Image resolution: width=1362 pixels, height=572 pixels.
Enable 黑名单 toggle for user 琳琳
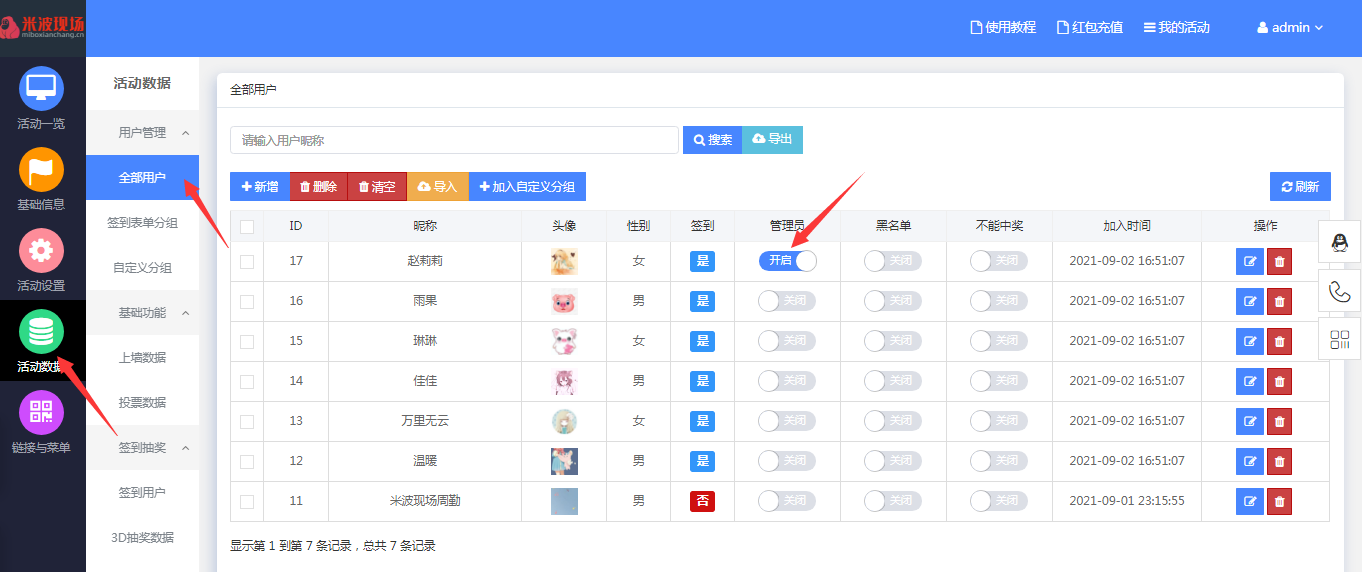coord(893,341)
